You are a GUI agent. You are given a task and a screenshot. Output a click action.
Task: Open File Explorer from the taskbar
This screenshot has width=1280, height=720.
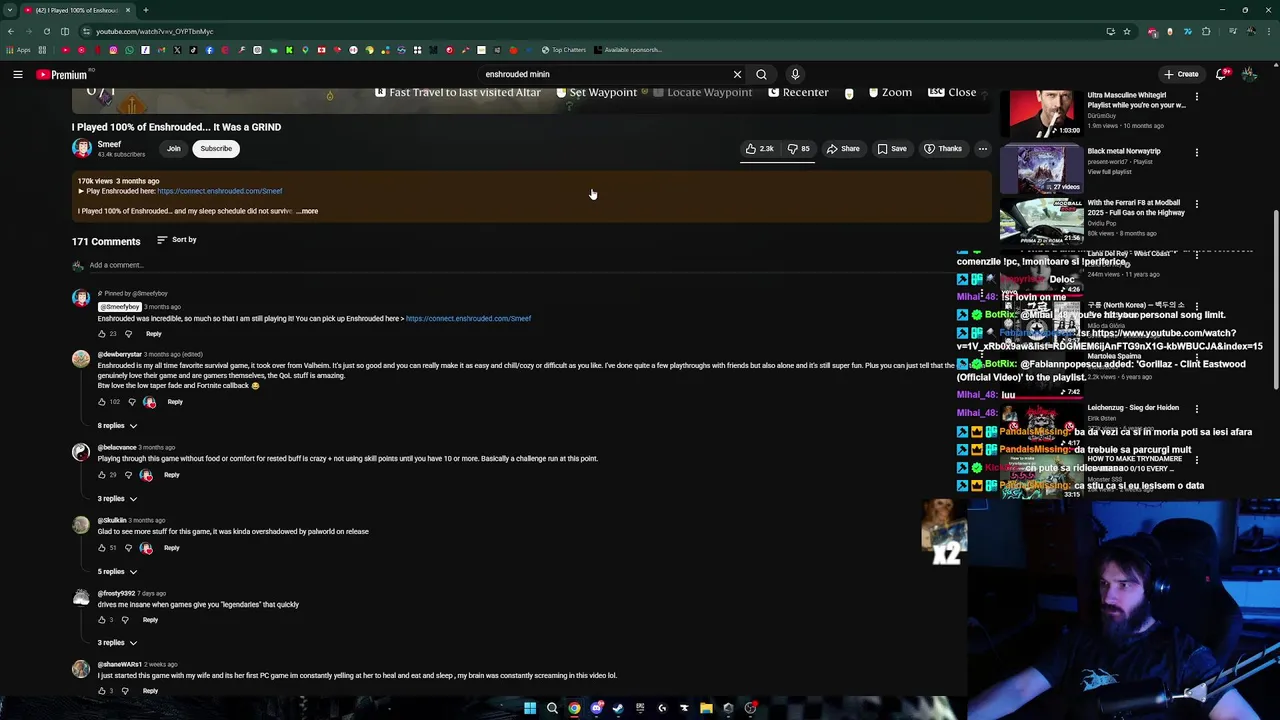[x=706, y=708]
